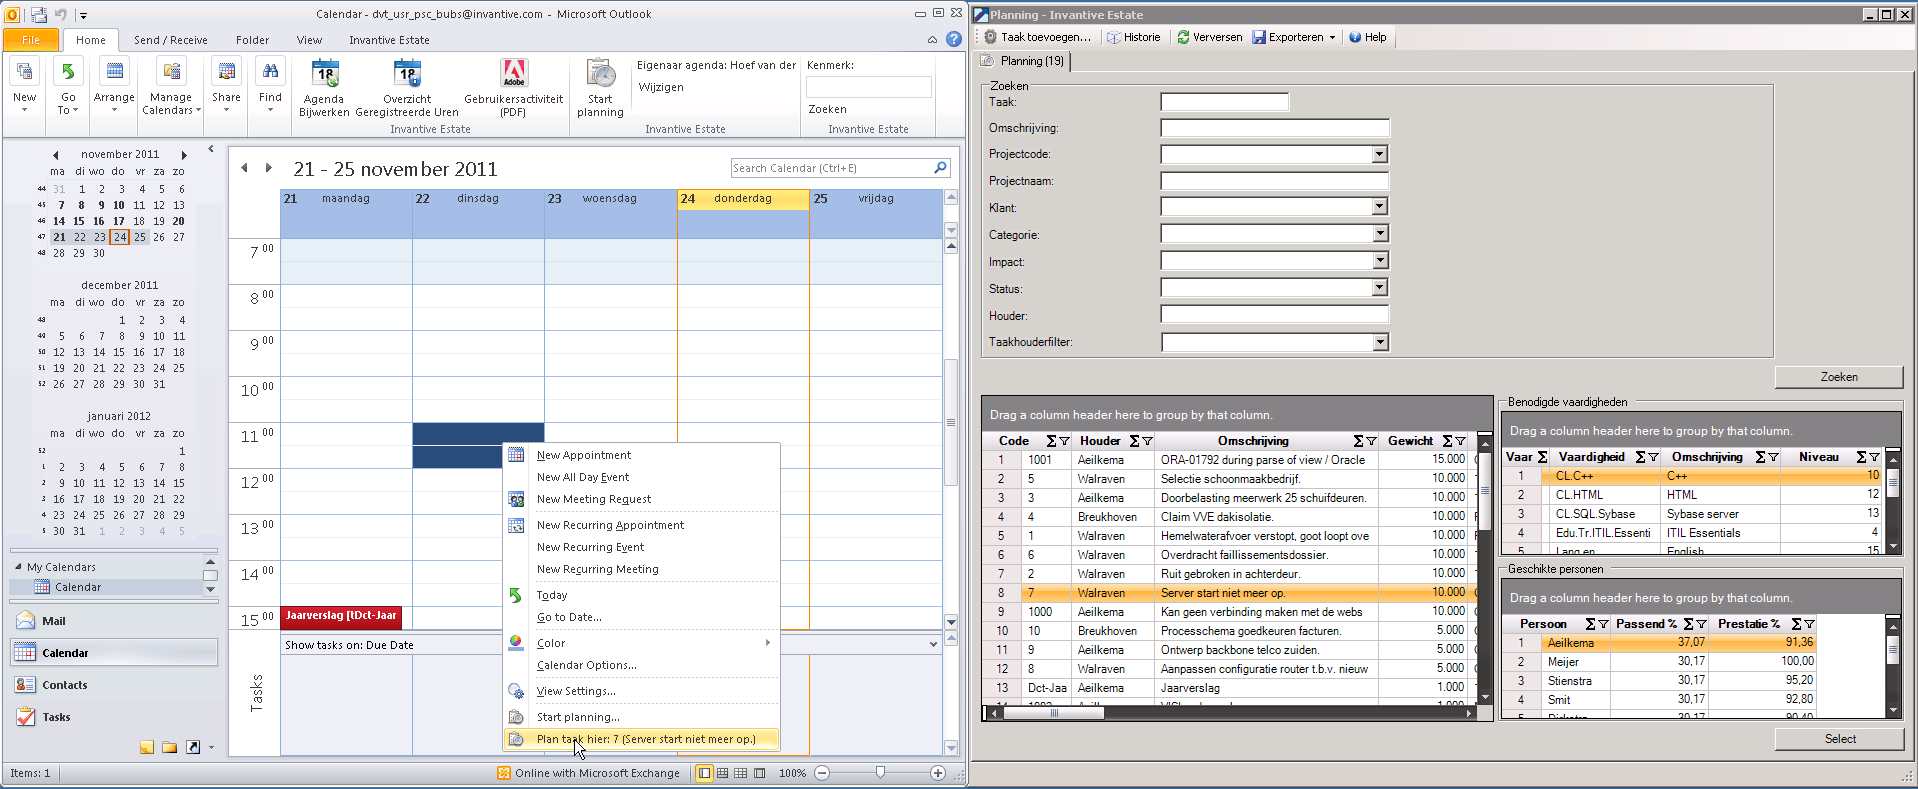Click the Zoeken button in Planning window
Screen dimensions: 1918x789
pos(1839,377)
